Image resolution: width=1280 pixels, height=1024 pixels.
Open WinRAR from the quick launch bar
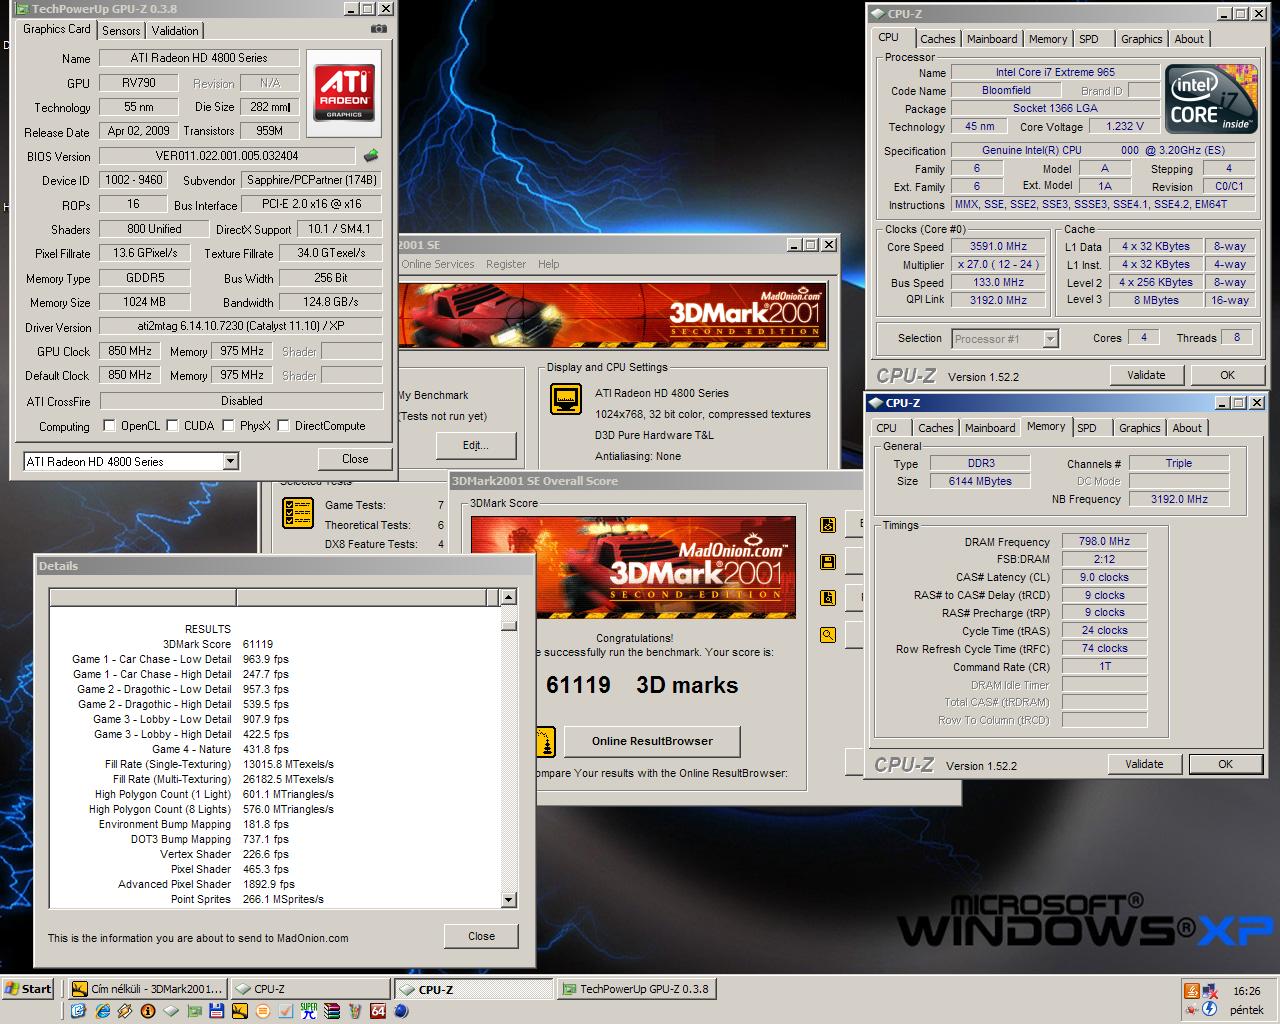pos(334,1011)
